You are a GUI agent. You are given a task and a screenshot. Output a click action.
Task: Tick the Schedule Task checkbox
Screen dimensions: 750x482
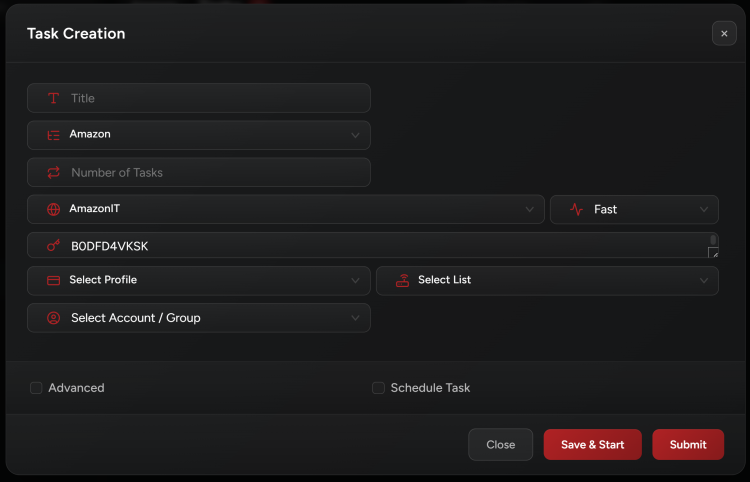378,388
